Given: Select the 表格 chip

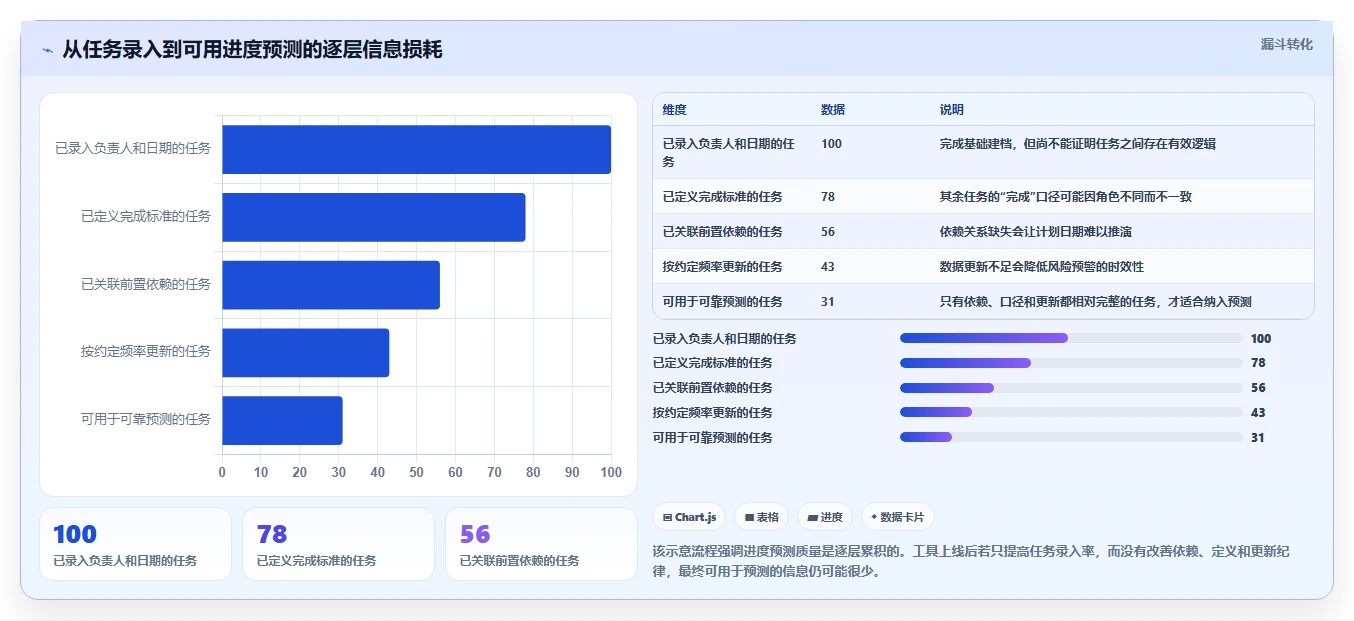Looking at the screenshot, I should [x=761, y=517].
